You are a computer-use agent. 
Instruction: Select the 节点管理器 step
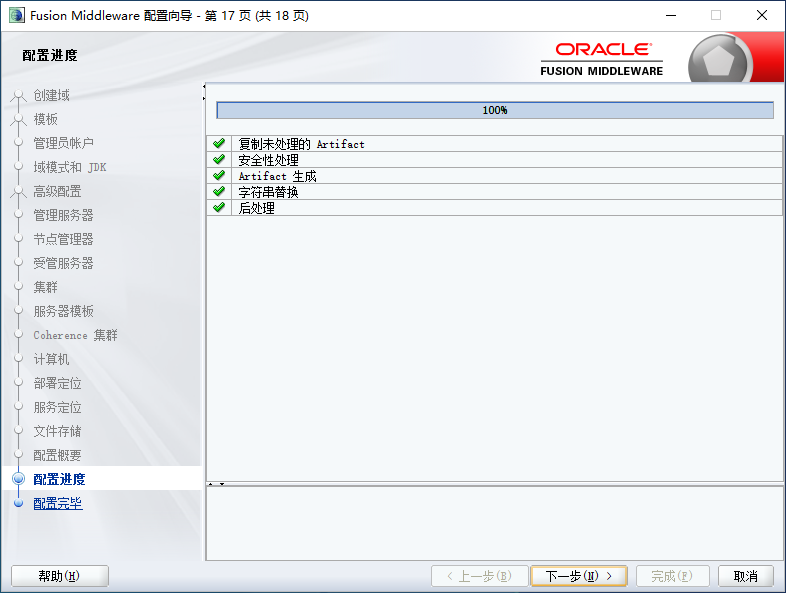(x=63, y=239)
